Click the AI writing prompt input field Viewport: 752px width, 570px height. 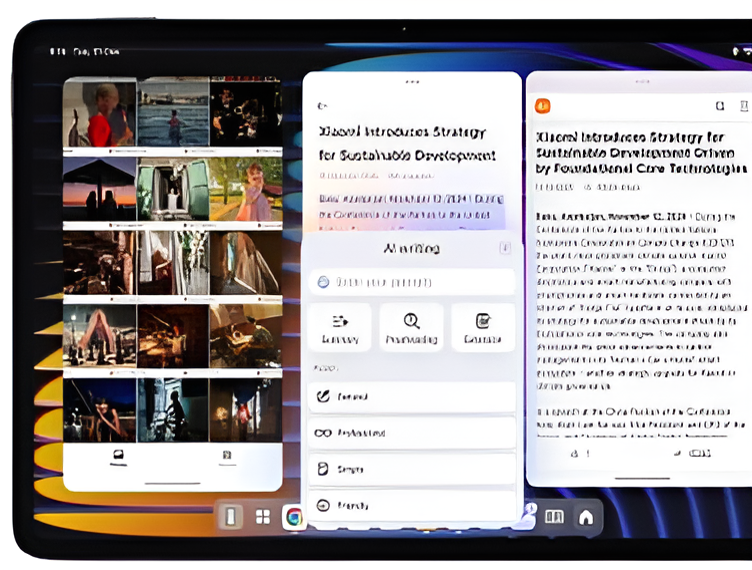[411, 282]
